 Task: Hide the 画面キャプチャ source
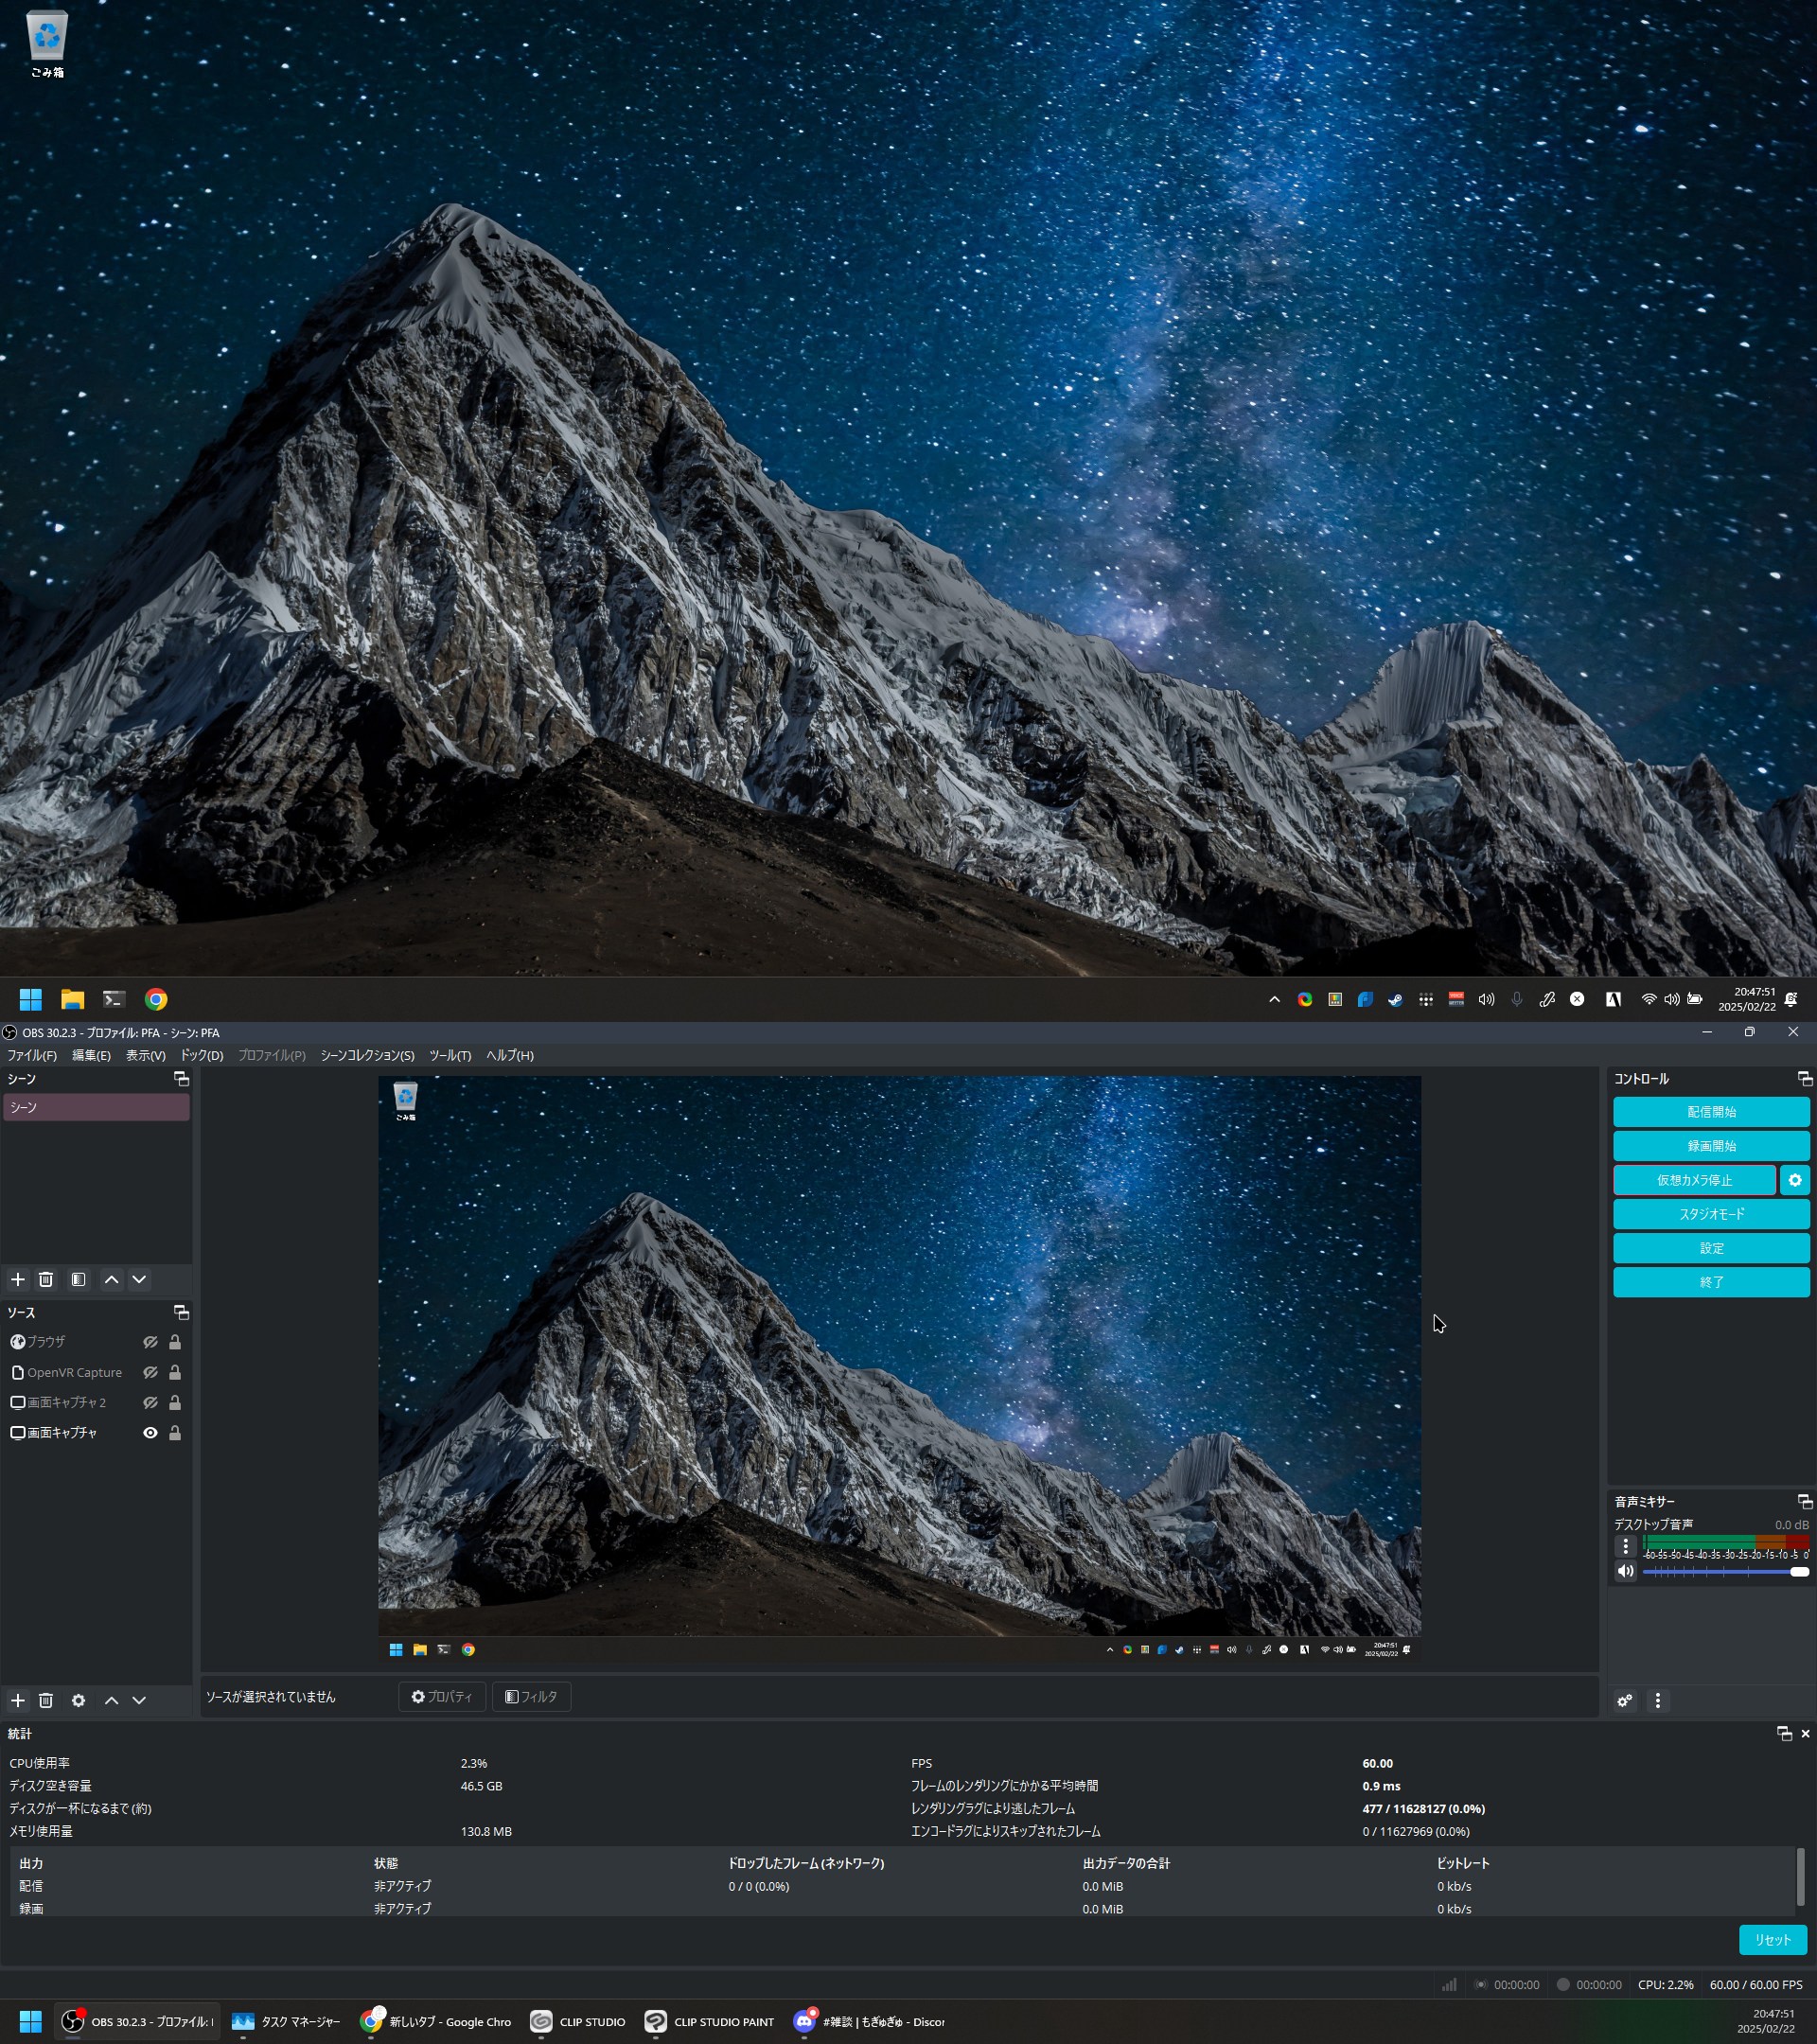click(150, 1433)
